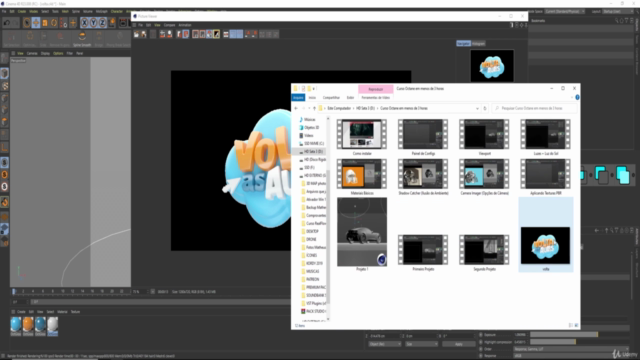This screenshot has height=360, width=640.
Task: Click the Navigator preview thumbnail
Action: coord(492,66)
